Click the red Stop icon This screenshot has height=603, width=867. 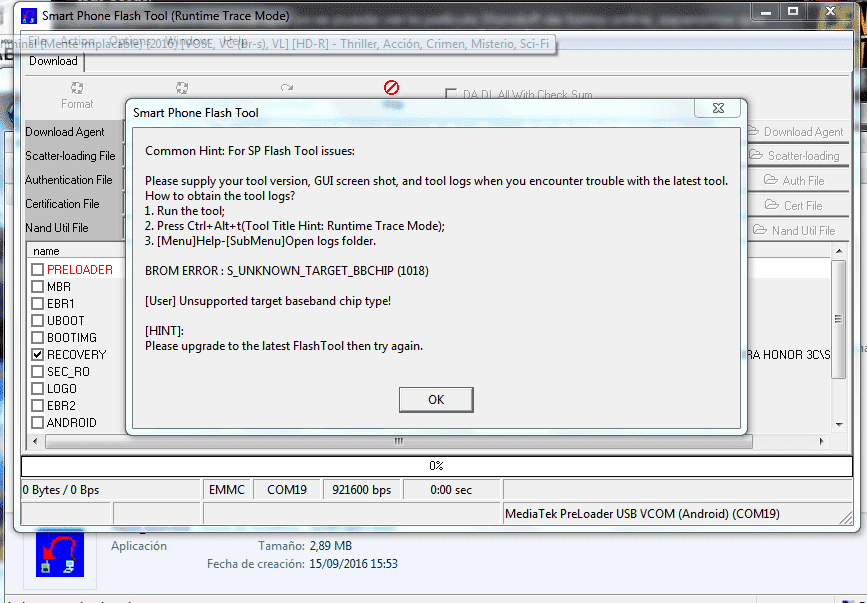tap(391, 87)
